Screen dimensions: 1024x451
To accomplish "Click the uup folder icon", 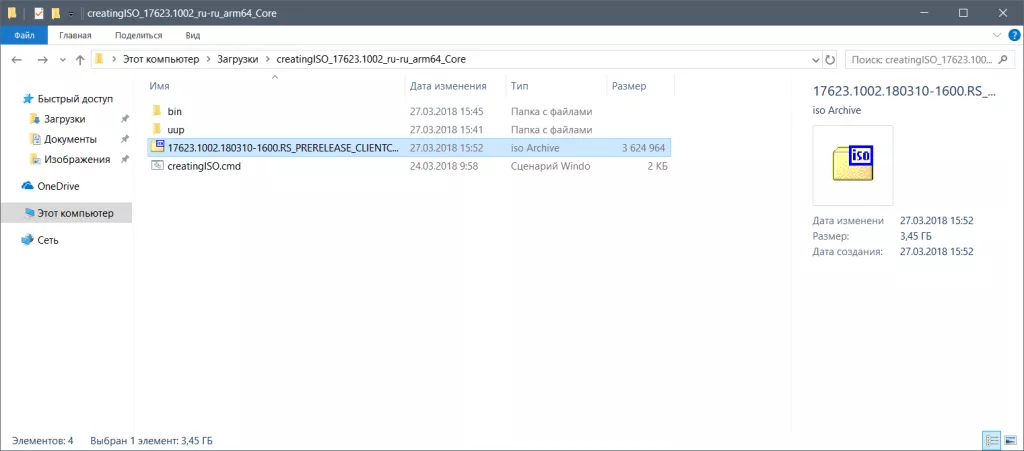I will tap(157, 129).
